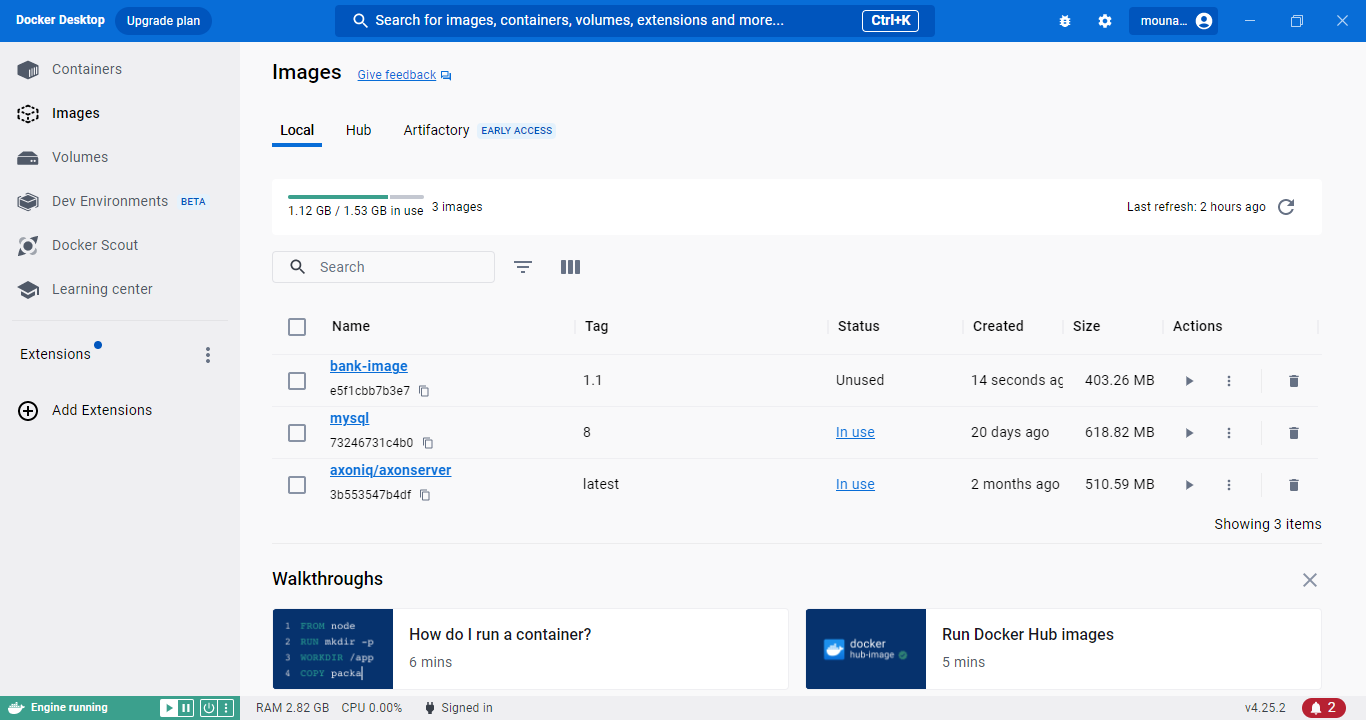
Task: Click Add Extensions plus icon
Action: coord(28,410)
